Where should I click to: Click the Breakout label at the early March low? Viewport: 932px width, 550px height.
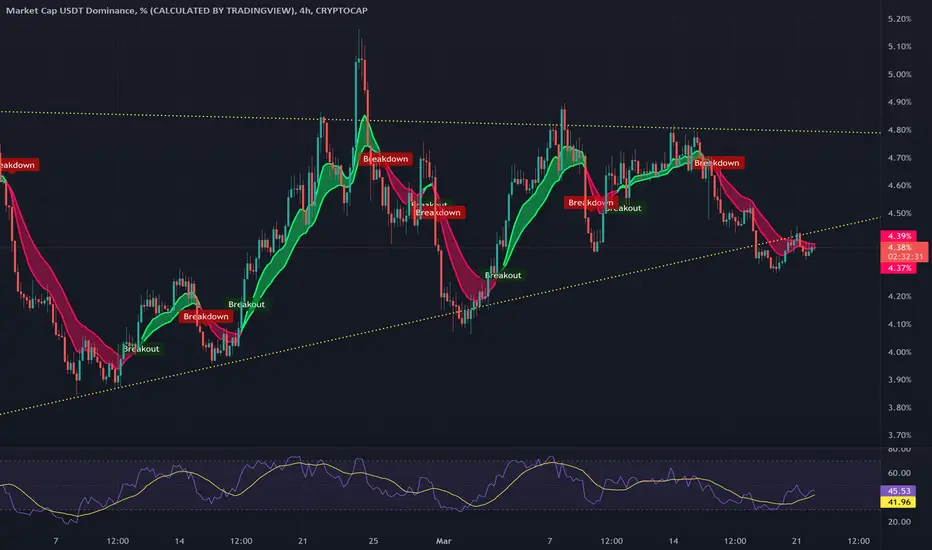point(503,275)
